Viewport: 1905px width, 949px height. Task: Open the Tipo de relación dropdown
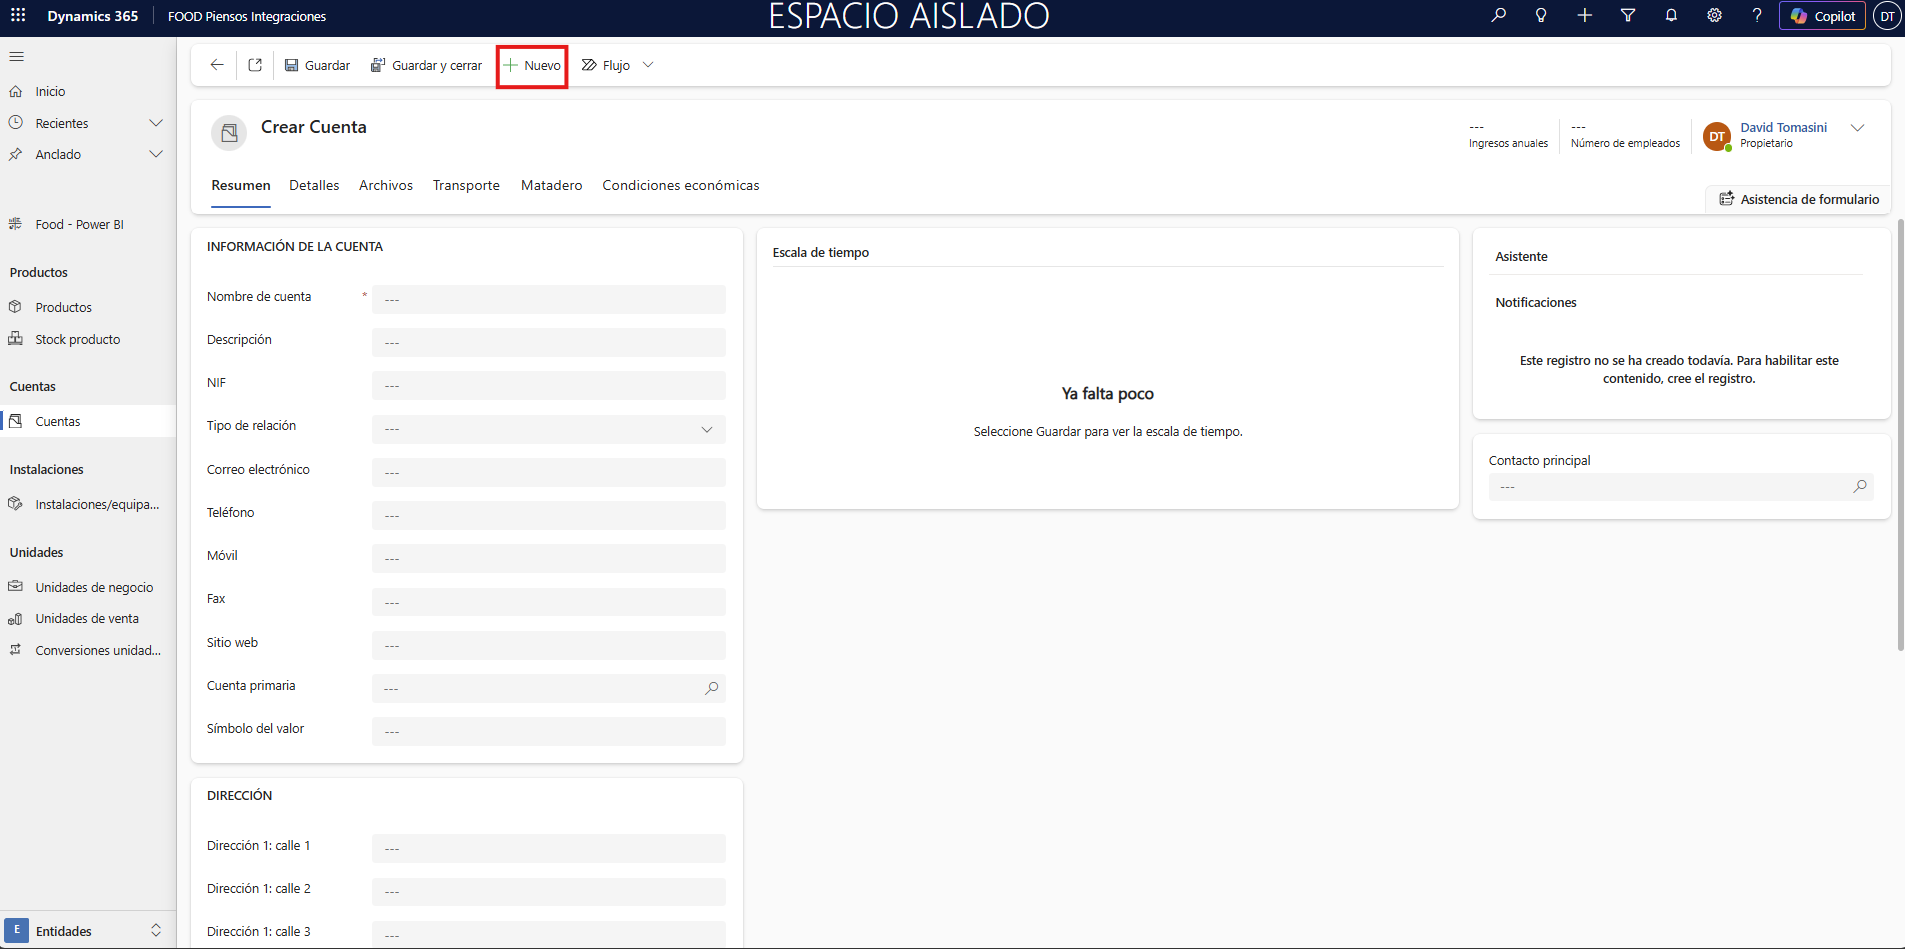coord(548,429)
